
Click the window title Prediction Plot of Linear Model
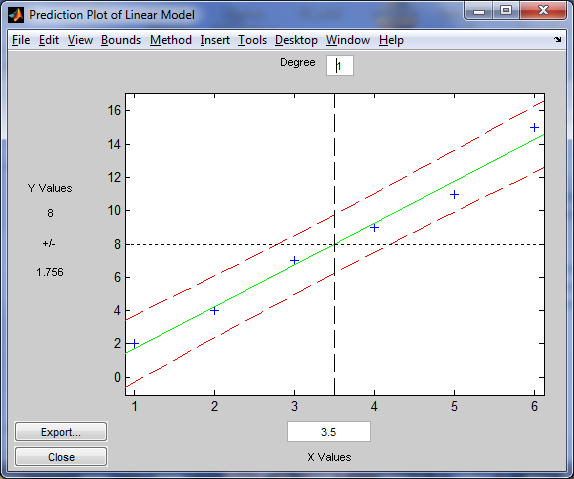[x=112, y=15]
